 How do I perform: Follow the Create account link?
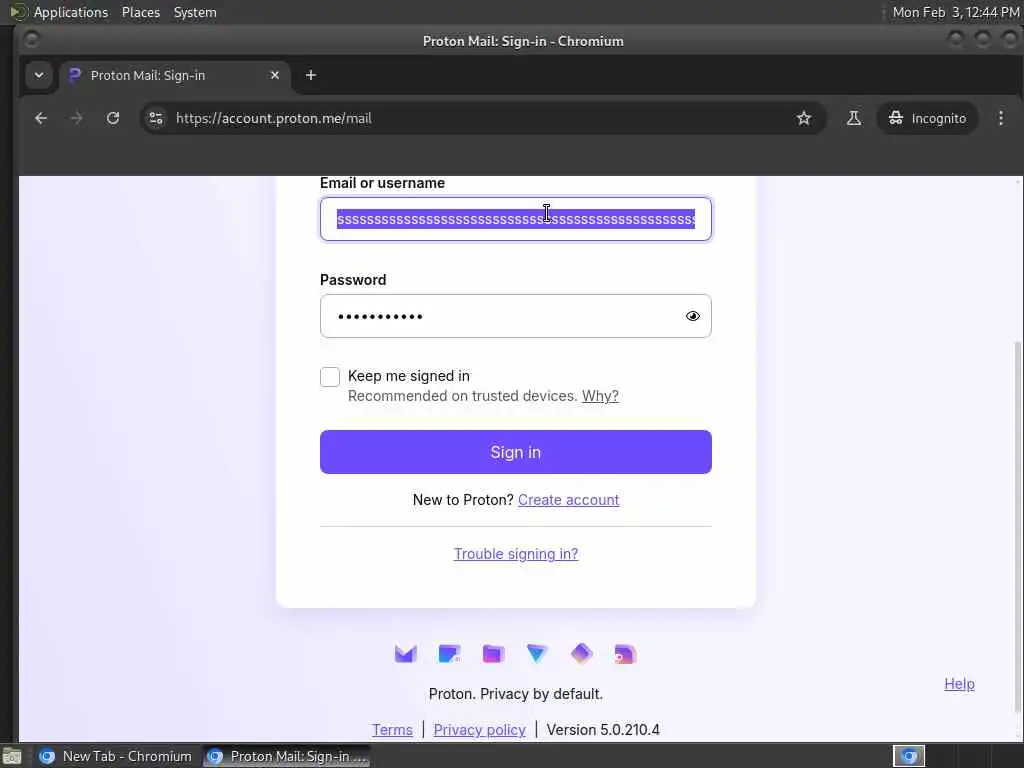pos(568,500)
